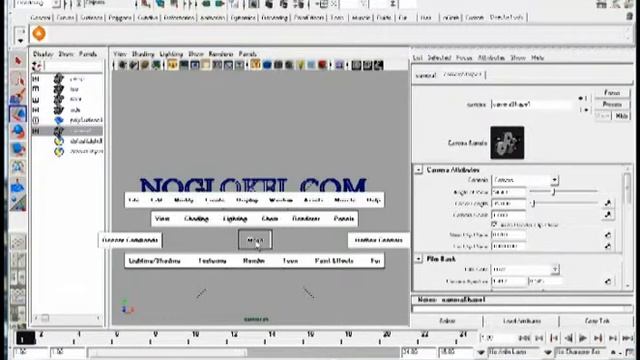Collapse the Camera Attributes section
This screenshot has width=640, height=360.
(x=419, y=169)
